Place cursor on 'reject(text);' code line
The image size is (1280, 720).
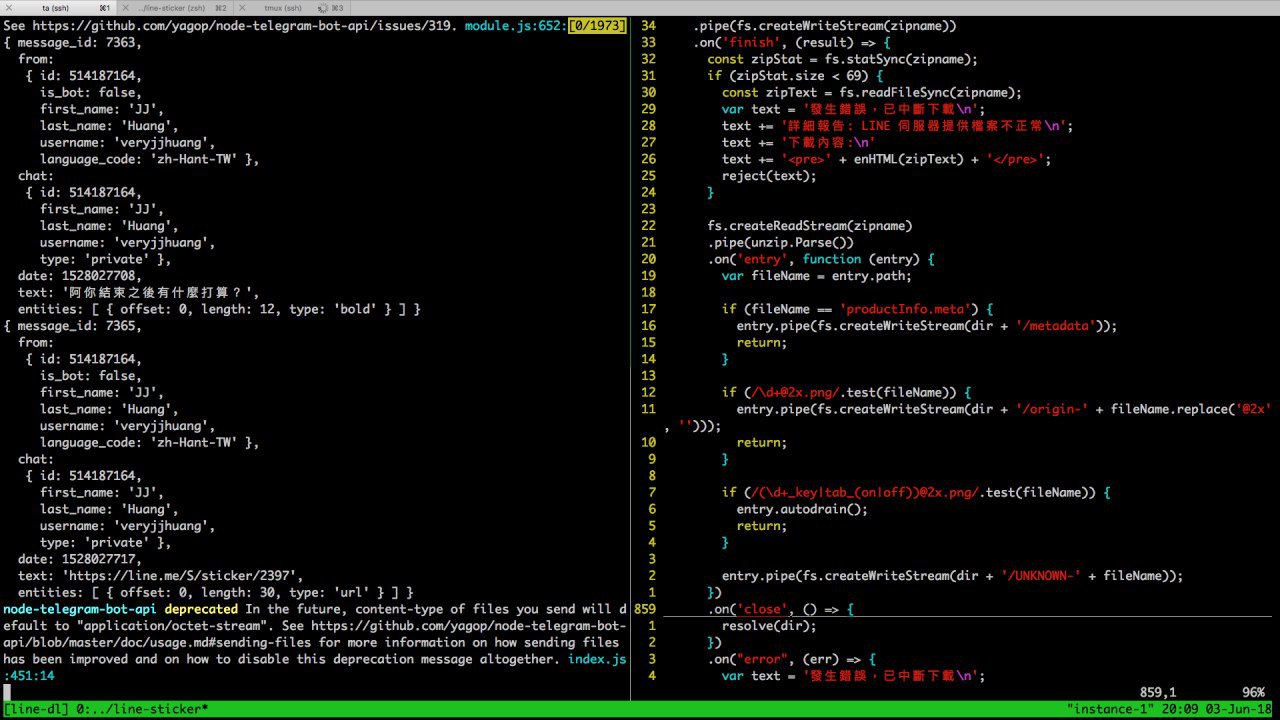(768, 176)
